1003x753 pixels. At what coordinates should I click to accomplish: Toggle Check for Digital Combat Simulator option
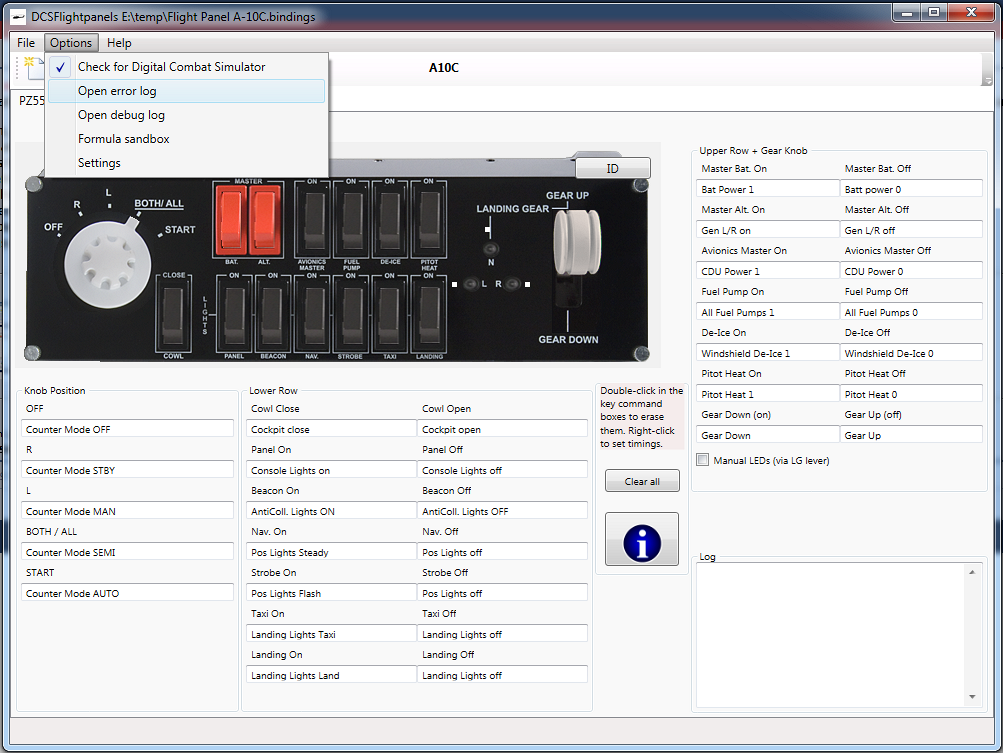(171, 67)
